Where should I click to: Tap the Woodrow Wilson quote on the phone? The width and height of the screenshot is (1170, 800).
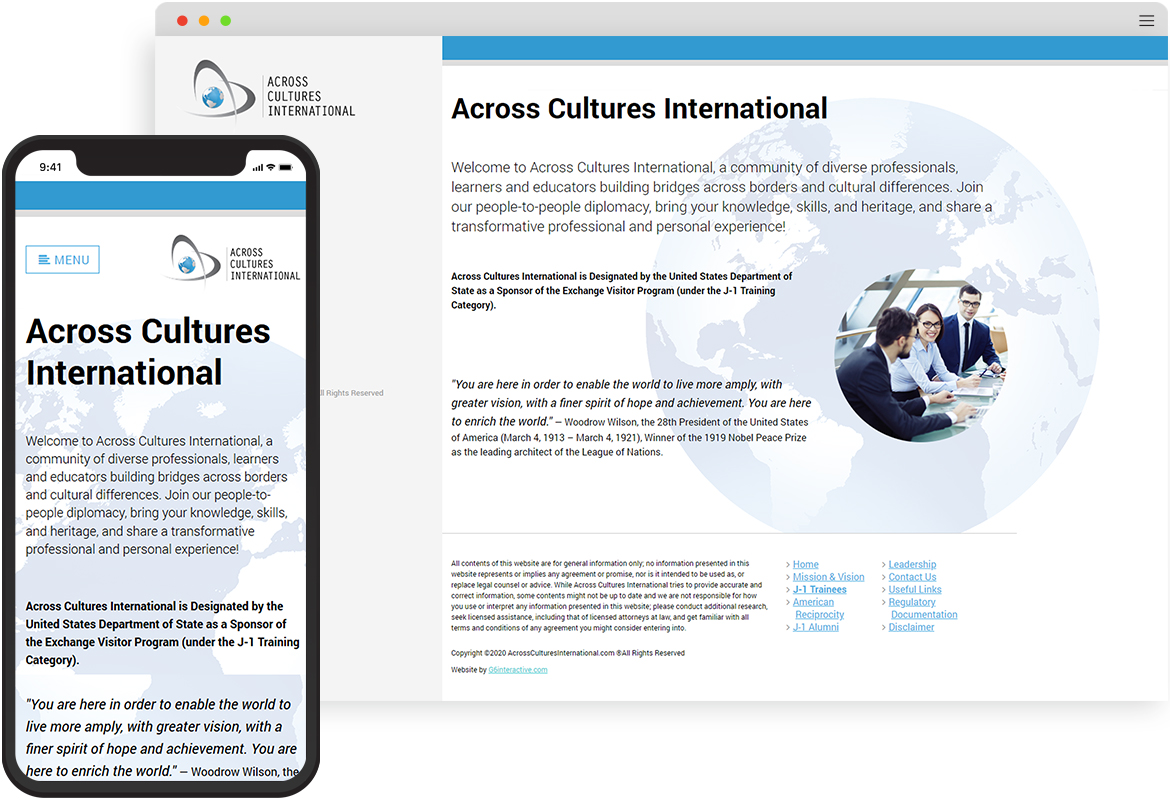pos(162,737)
